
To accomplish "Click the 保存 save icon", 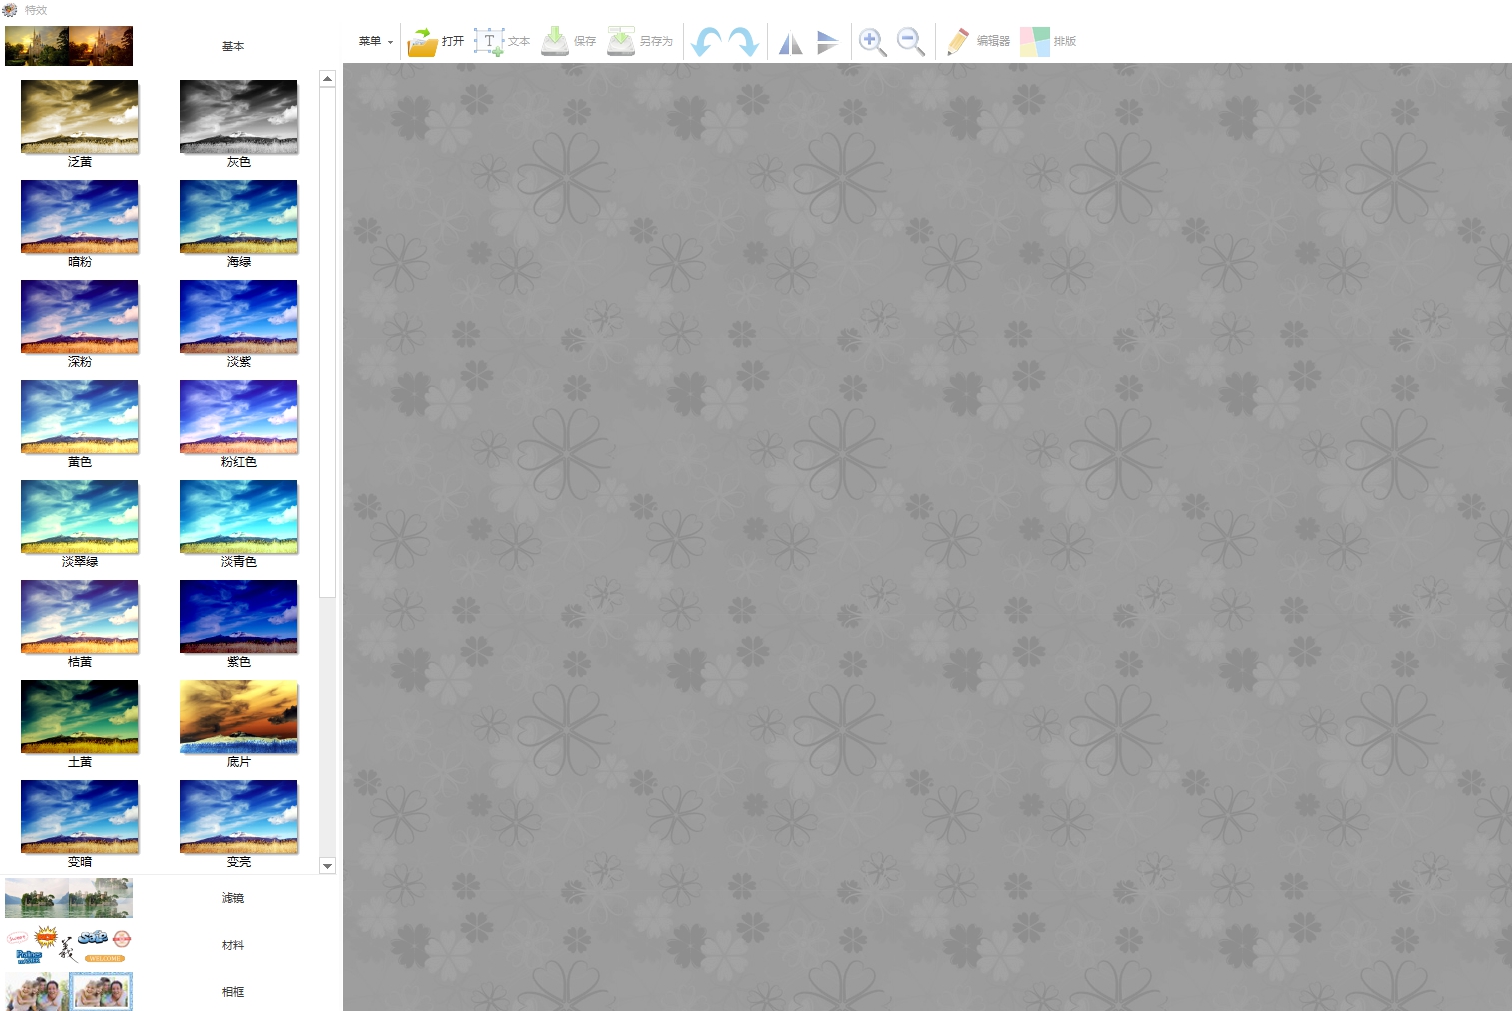I will [555, 42].
